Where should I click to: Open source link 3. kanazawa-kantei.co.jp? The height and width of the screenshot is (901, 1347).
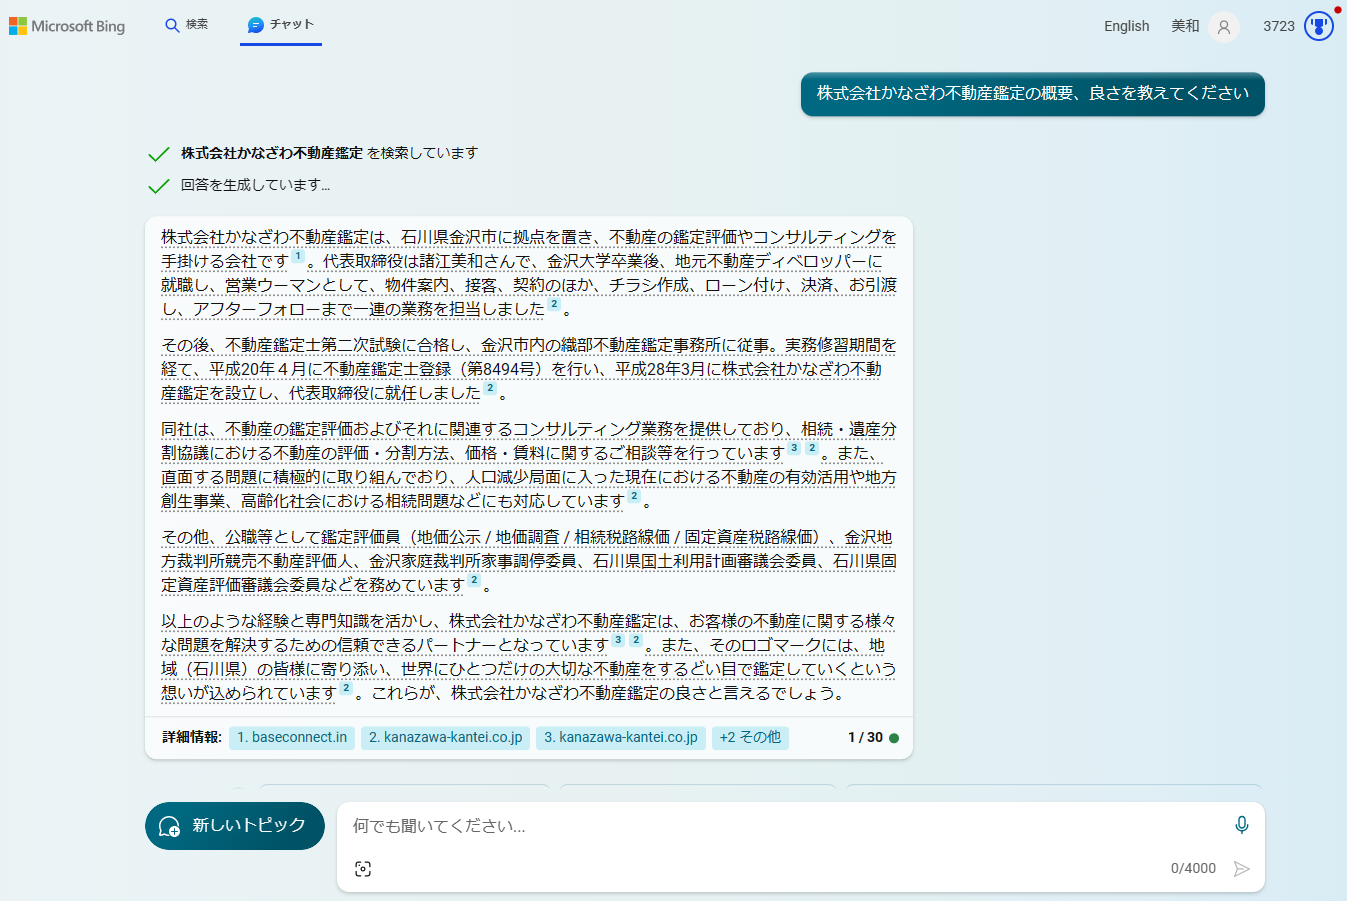(x=620, y=738)
